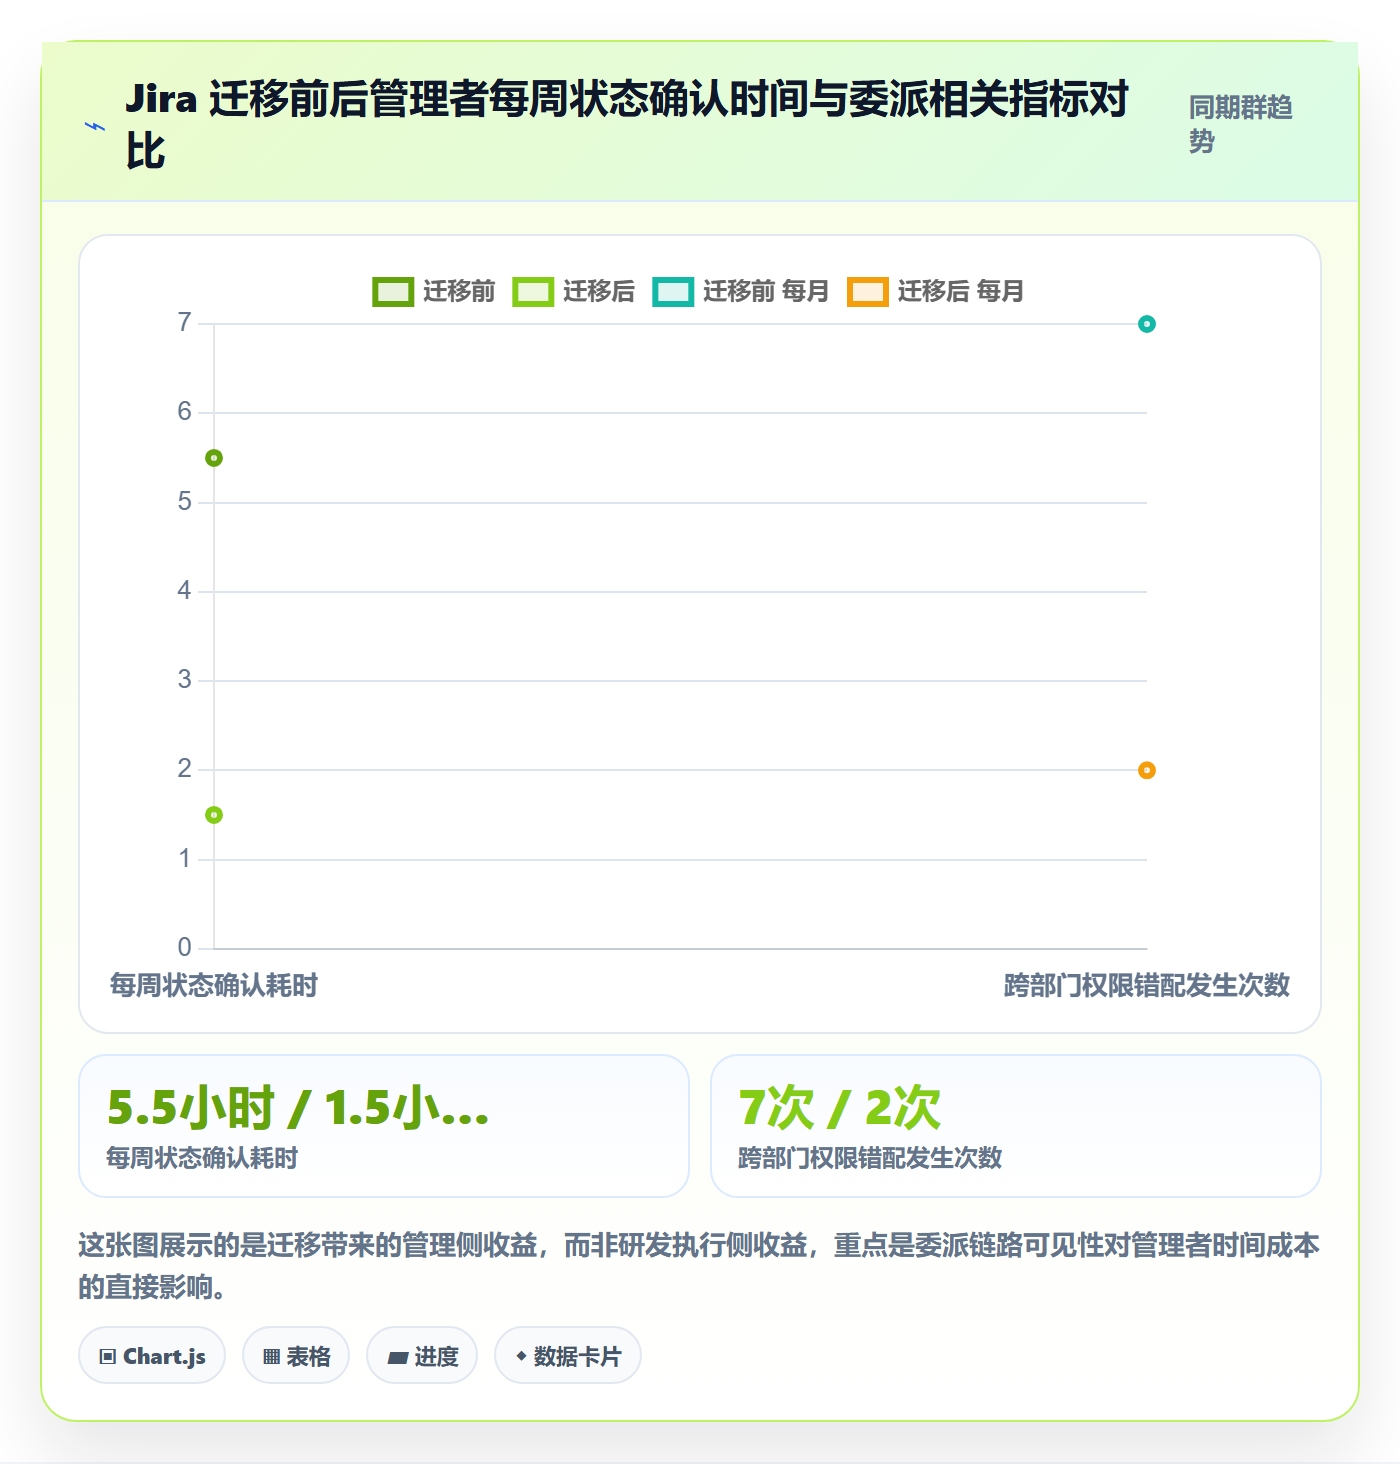The image size is (1400, 1464).
Task: Click the Chart.js tag chip
Action: (152, 1356)
